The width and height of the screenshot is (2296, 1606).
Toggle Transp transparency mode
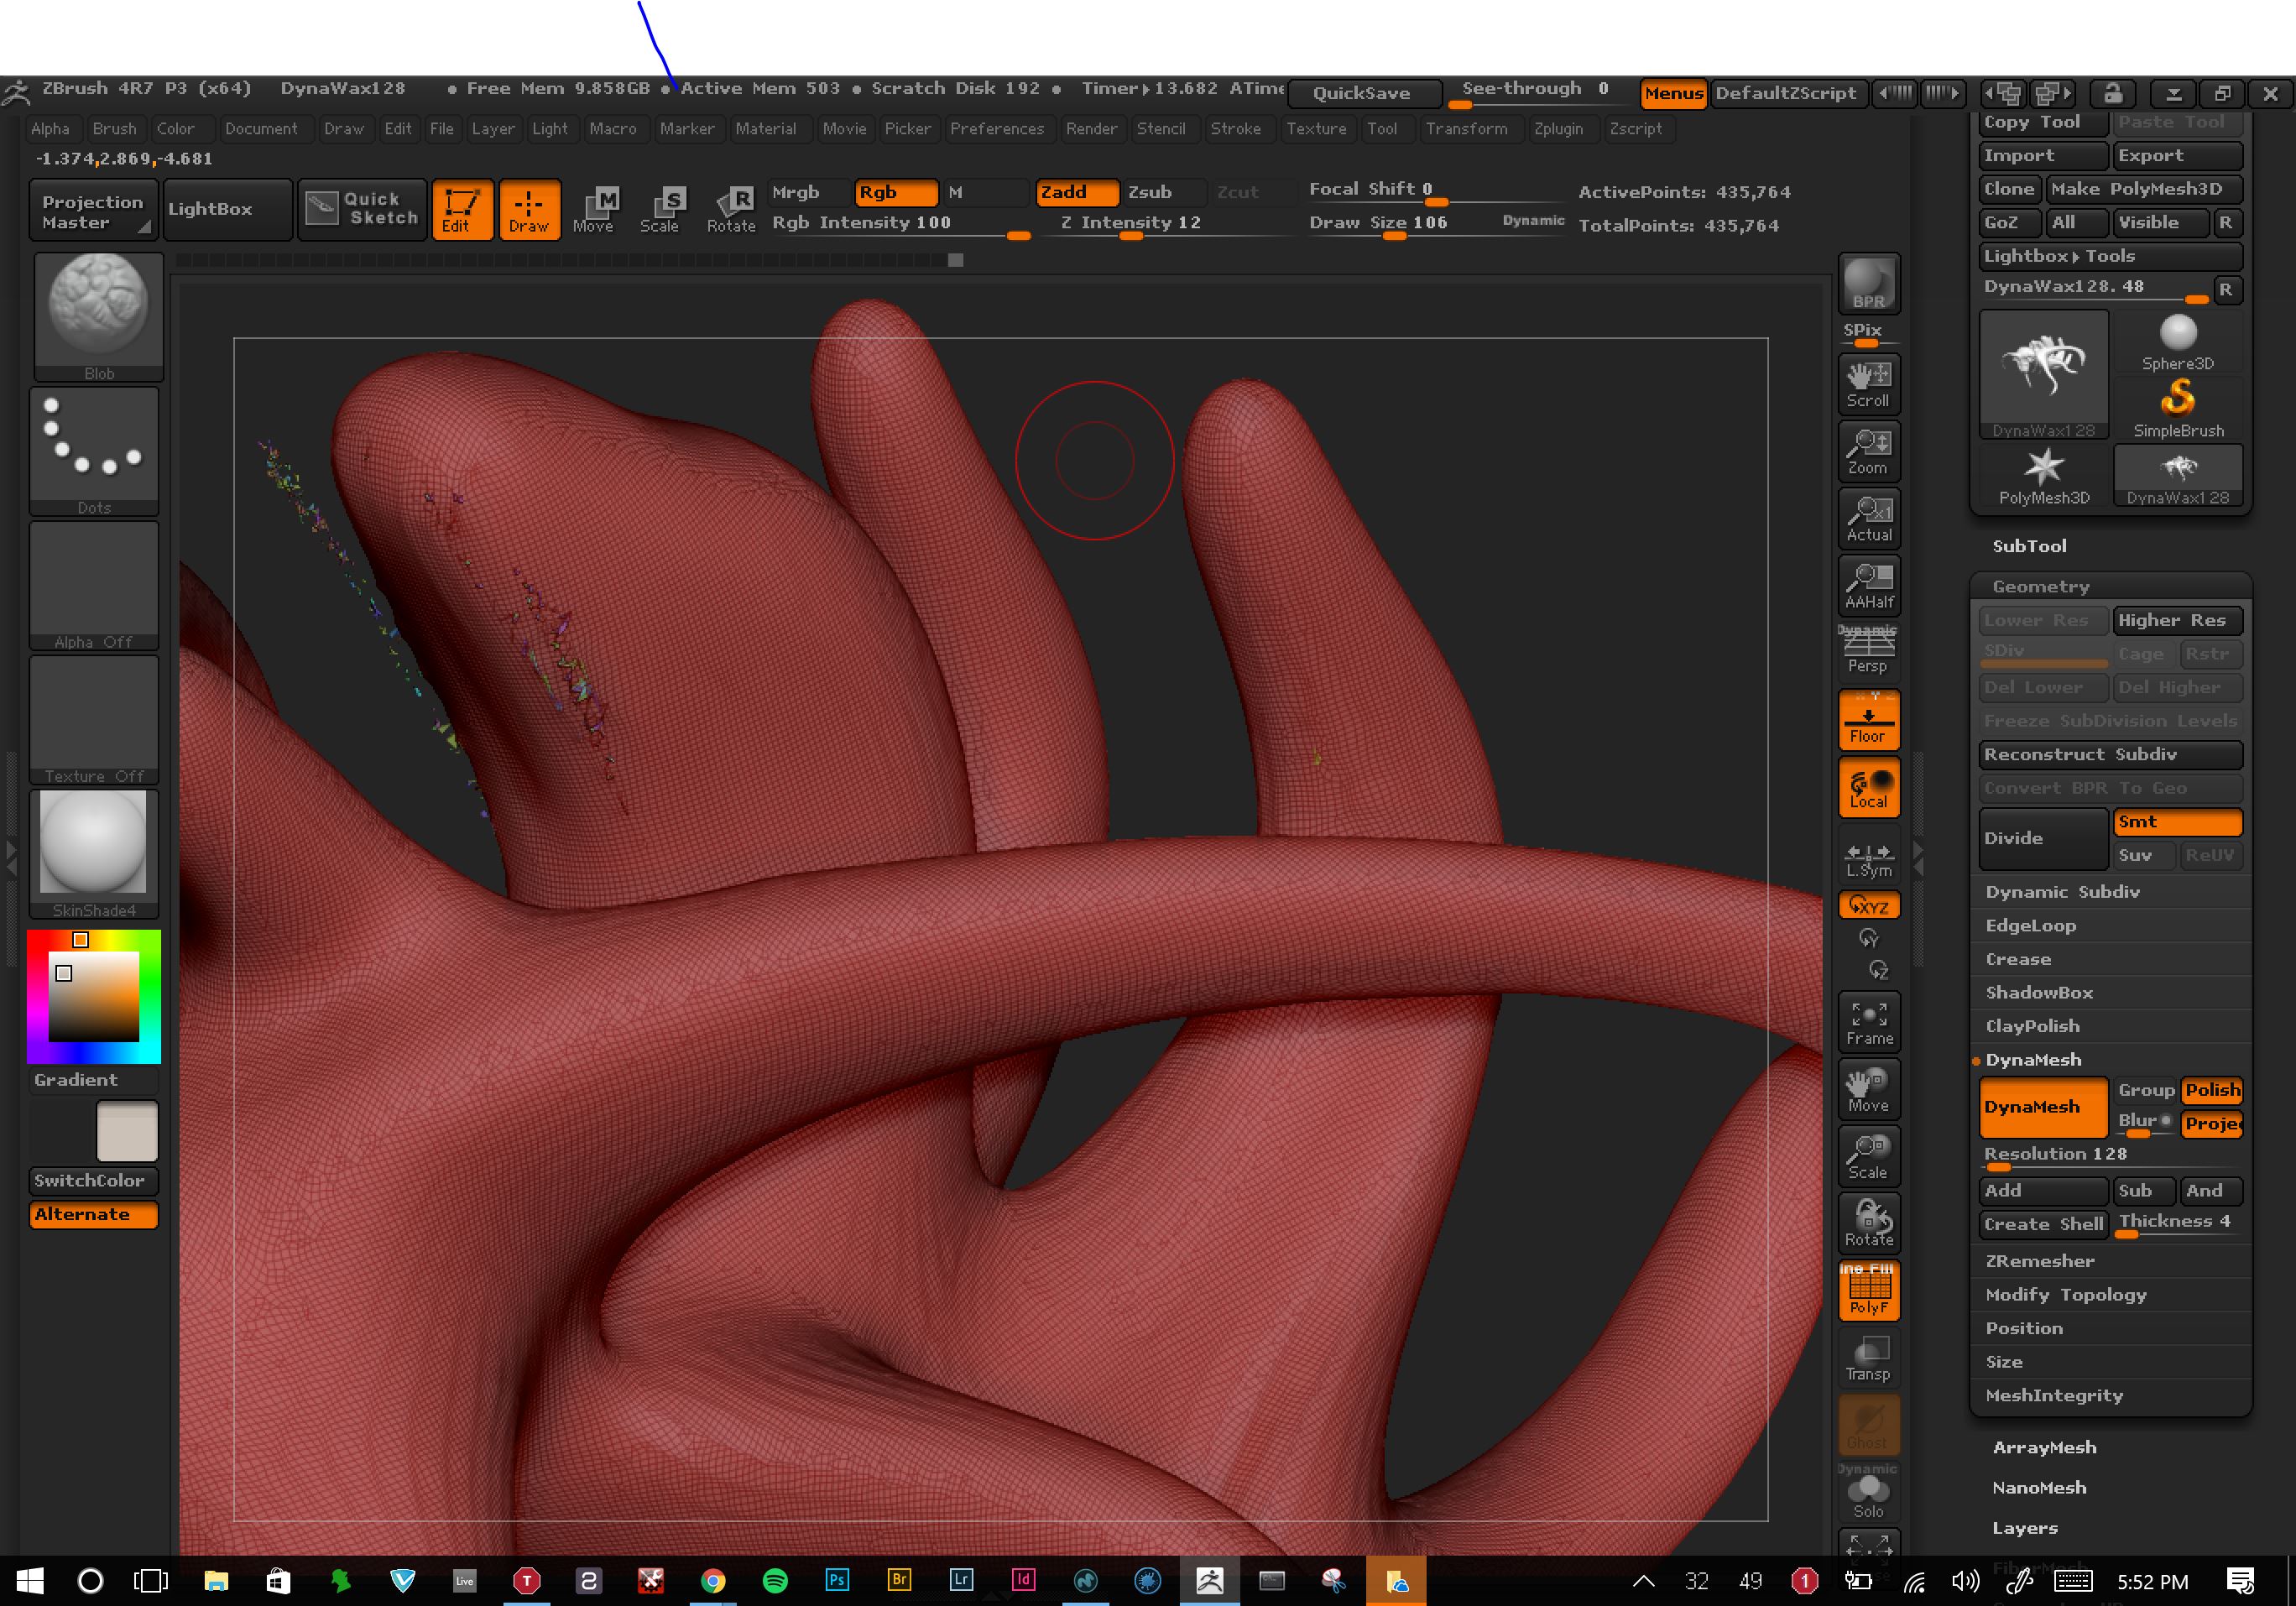tap(1868, 1357)
